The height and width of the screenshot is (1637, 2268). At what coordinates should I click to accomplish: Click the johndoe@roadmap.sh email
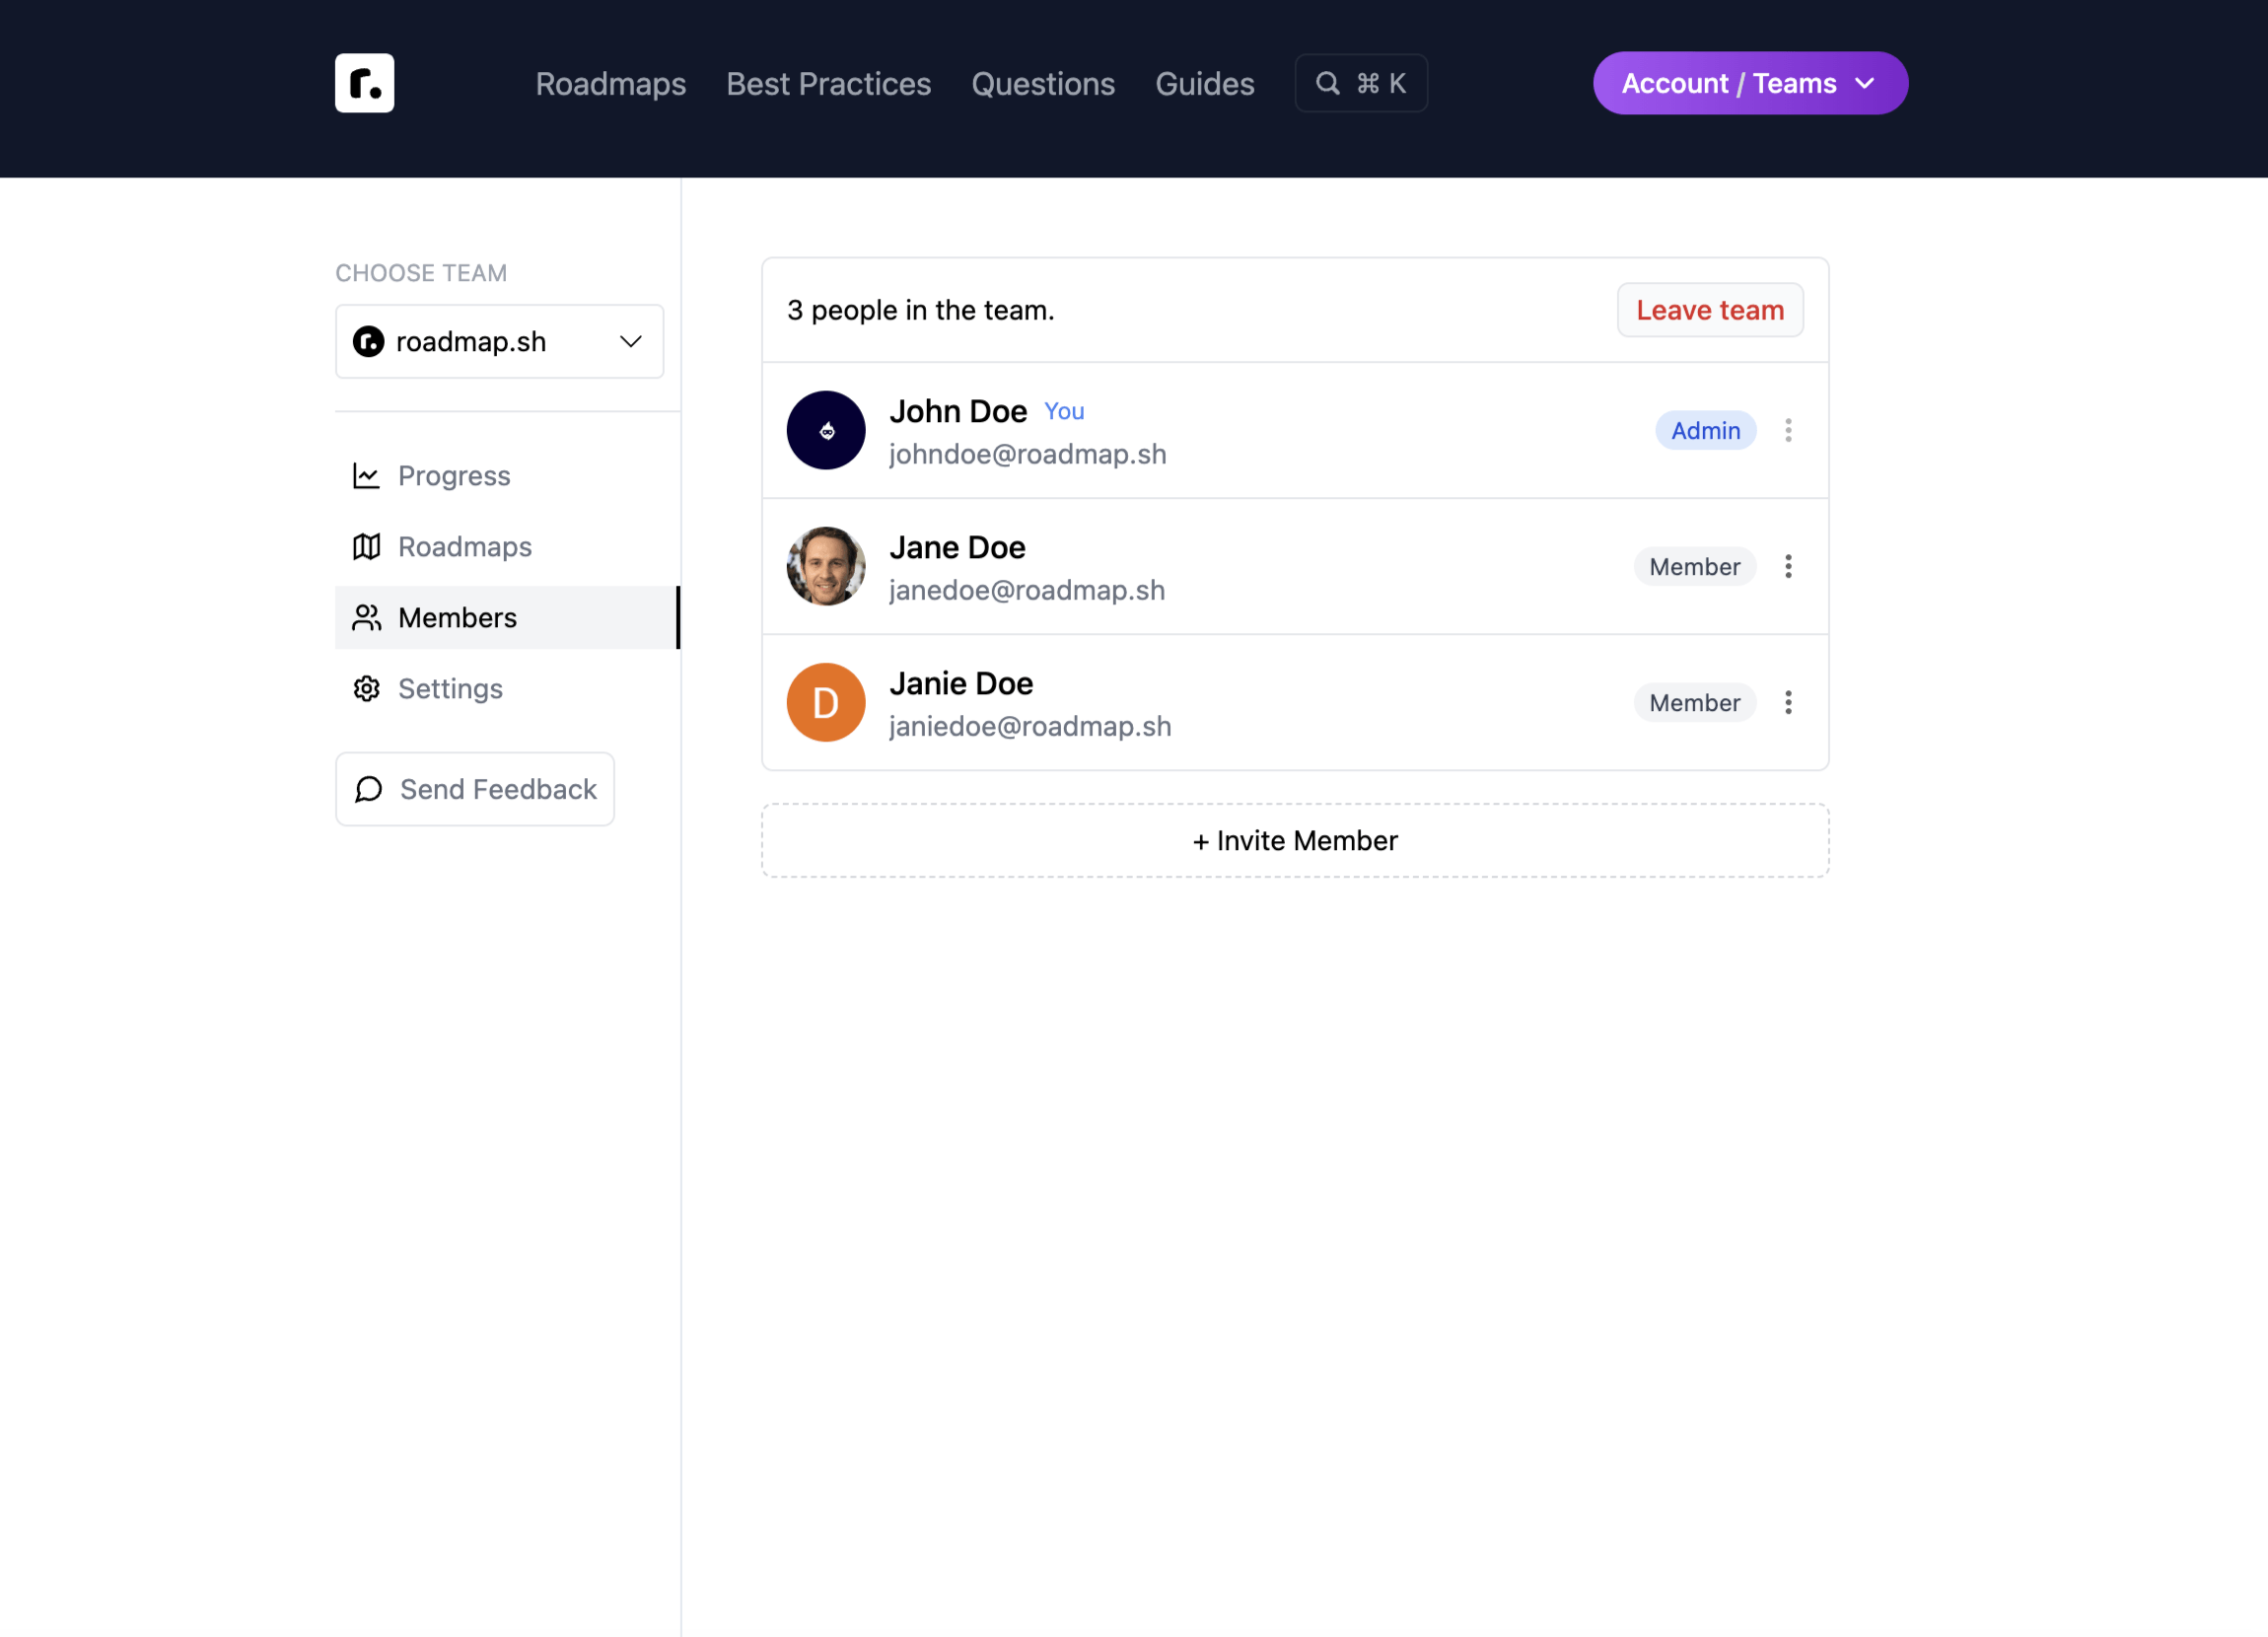pos(1027,455)
